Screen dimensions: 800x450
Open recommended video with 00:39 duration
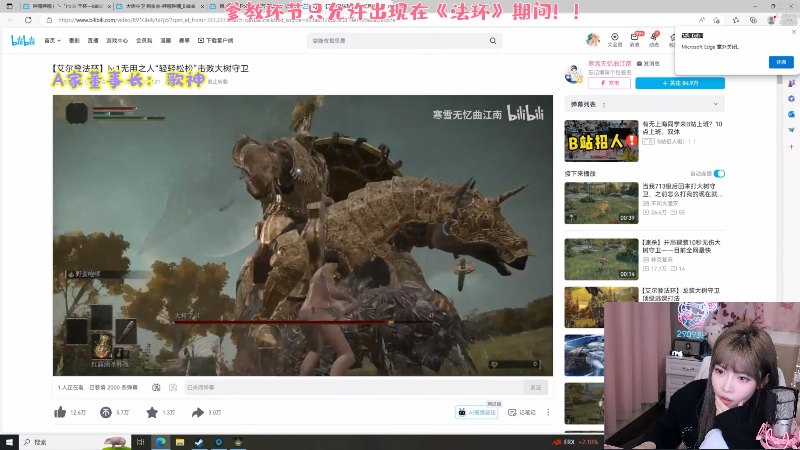tap(601, 203)
